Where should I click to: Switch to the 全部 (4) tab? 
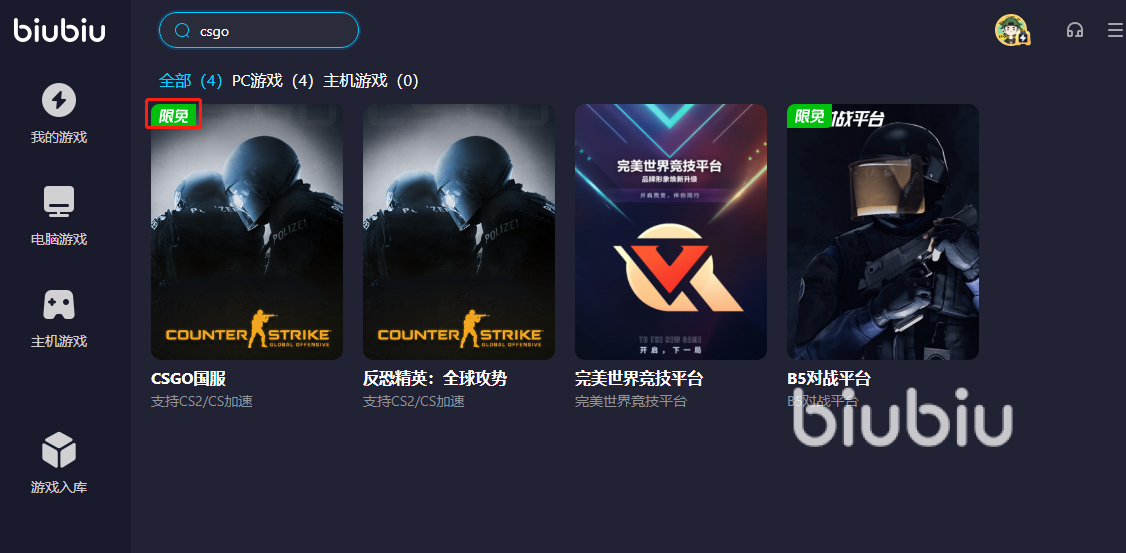tap(191, 81)
